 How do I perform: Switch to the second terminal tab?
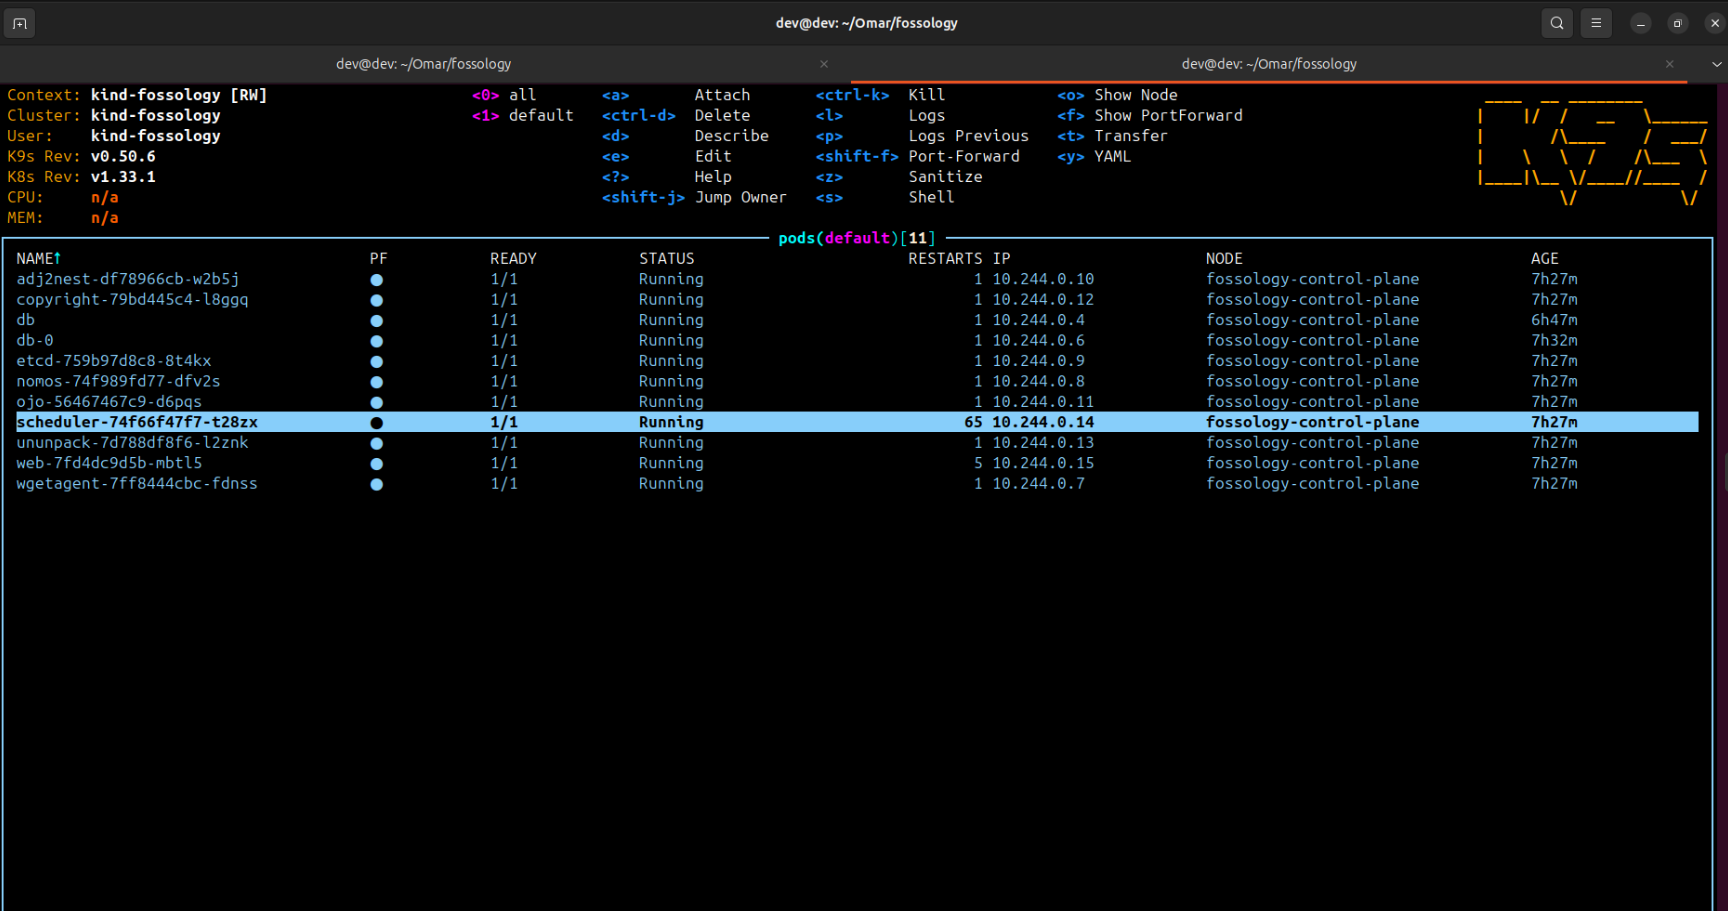(1269, 64)
